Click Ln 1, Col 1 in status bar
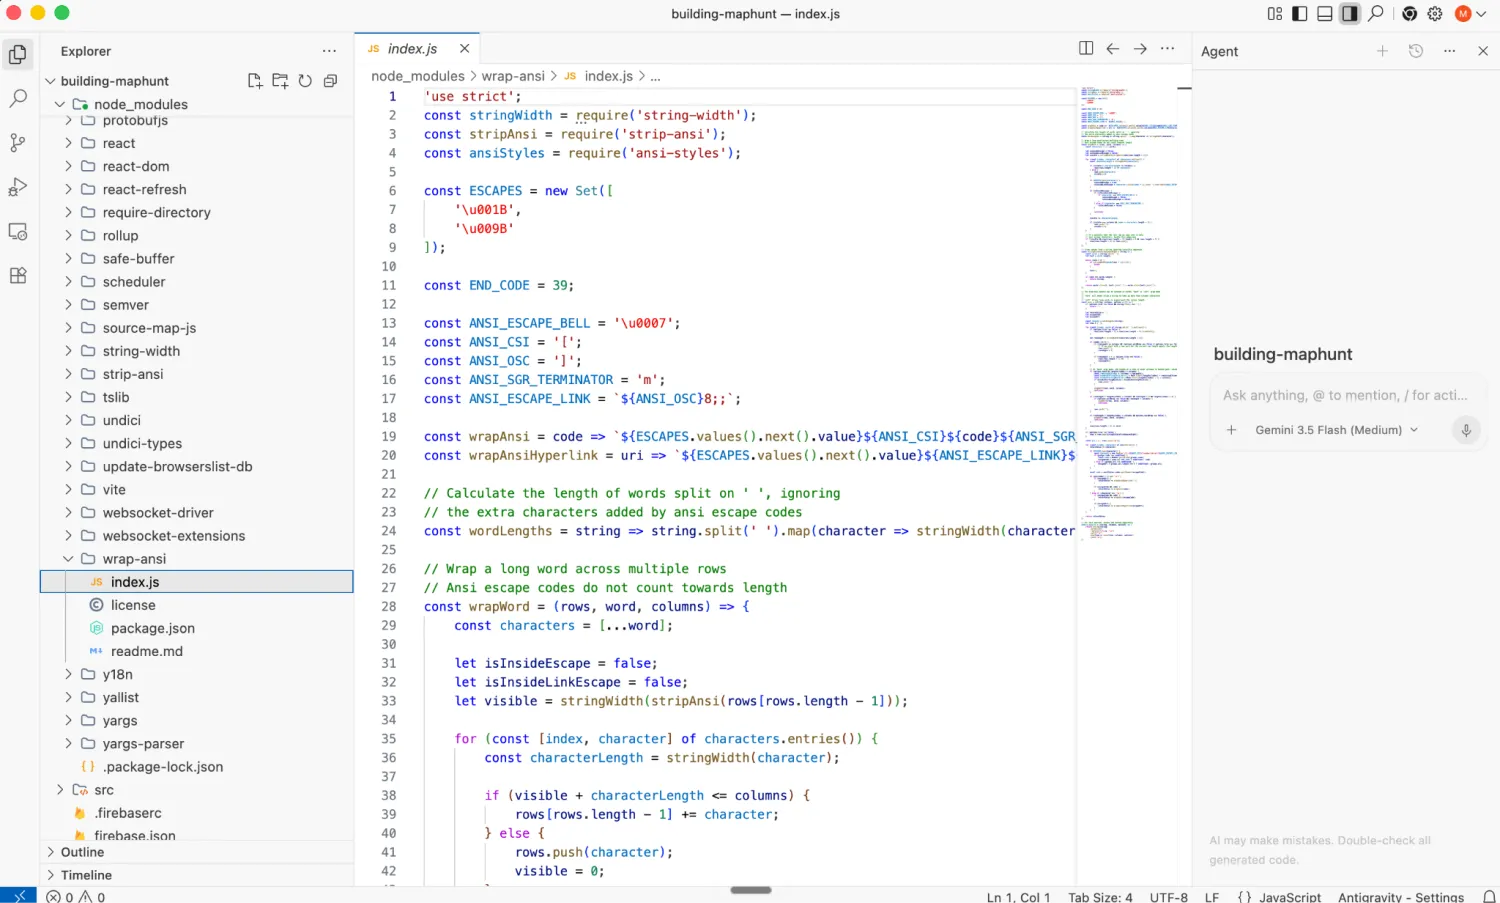 coord(1018,897)
